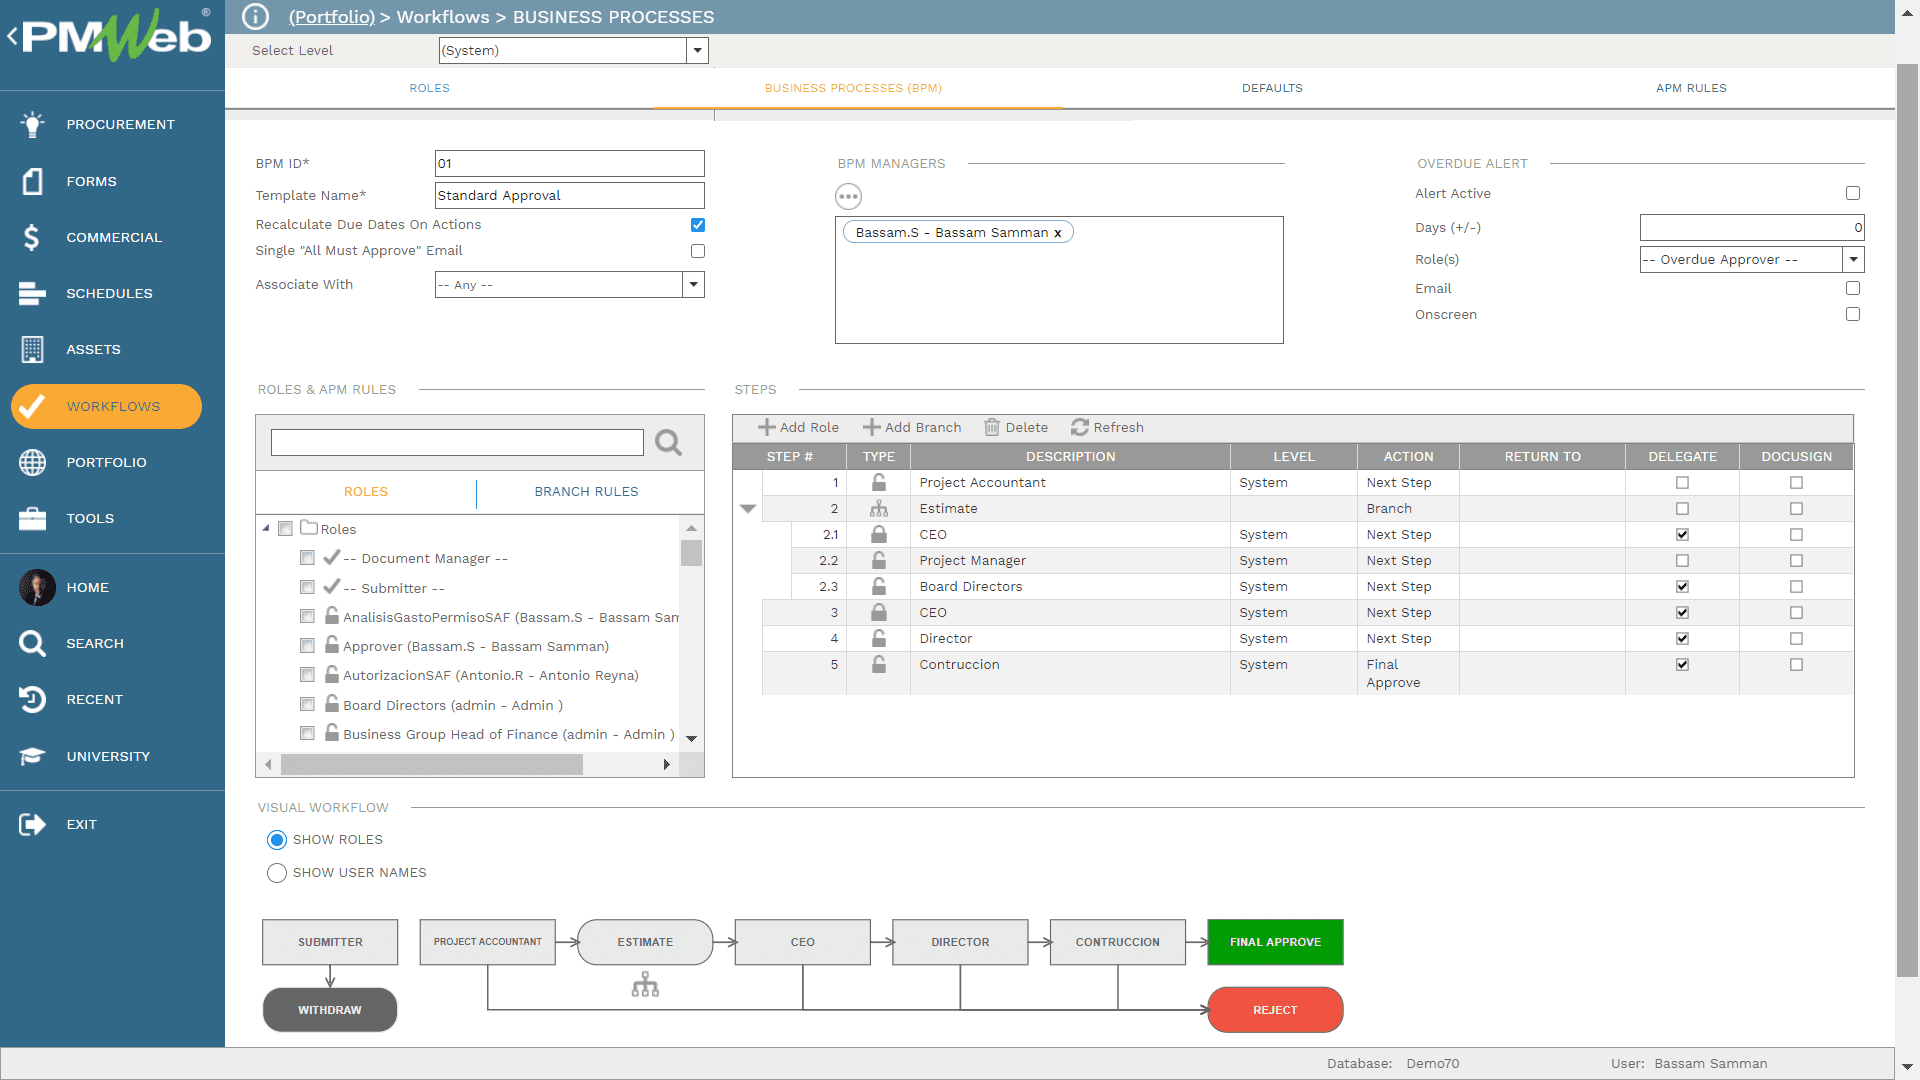Click the roles search magnifier icon
Image resolution: width=1920 pixels, height=1080 pixels.
pos(668,442)
